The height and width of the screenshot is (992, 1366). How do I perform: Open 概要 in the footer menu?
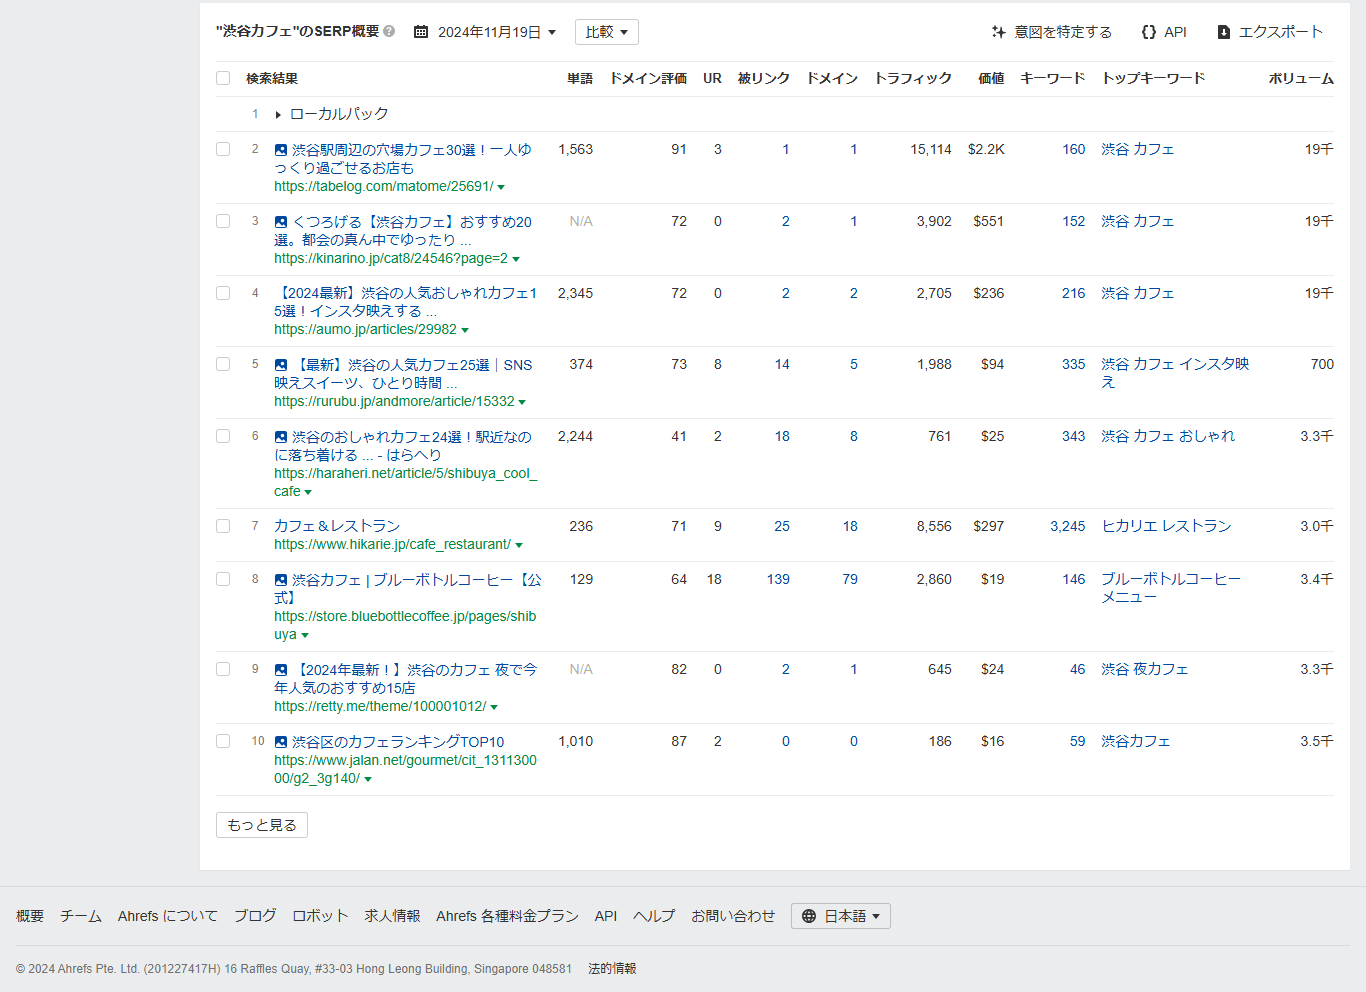click(x=30, y=916)
